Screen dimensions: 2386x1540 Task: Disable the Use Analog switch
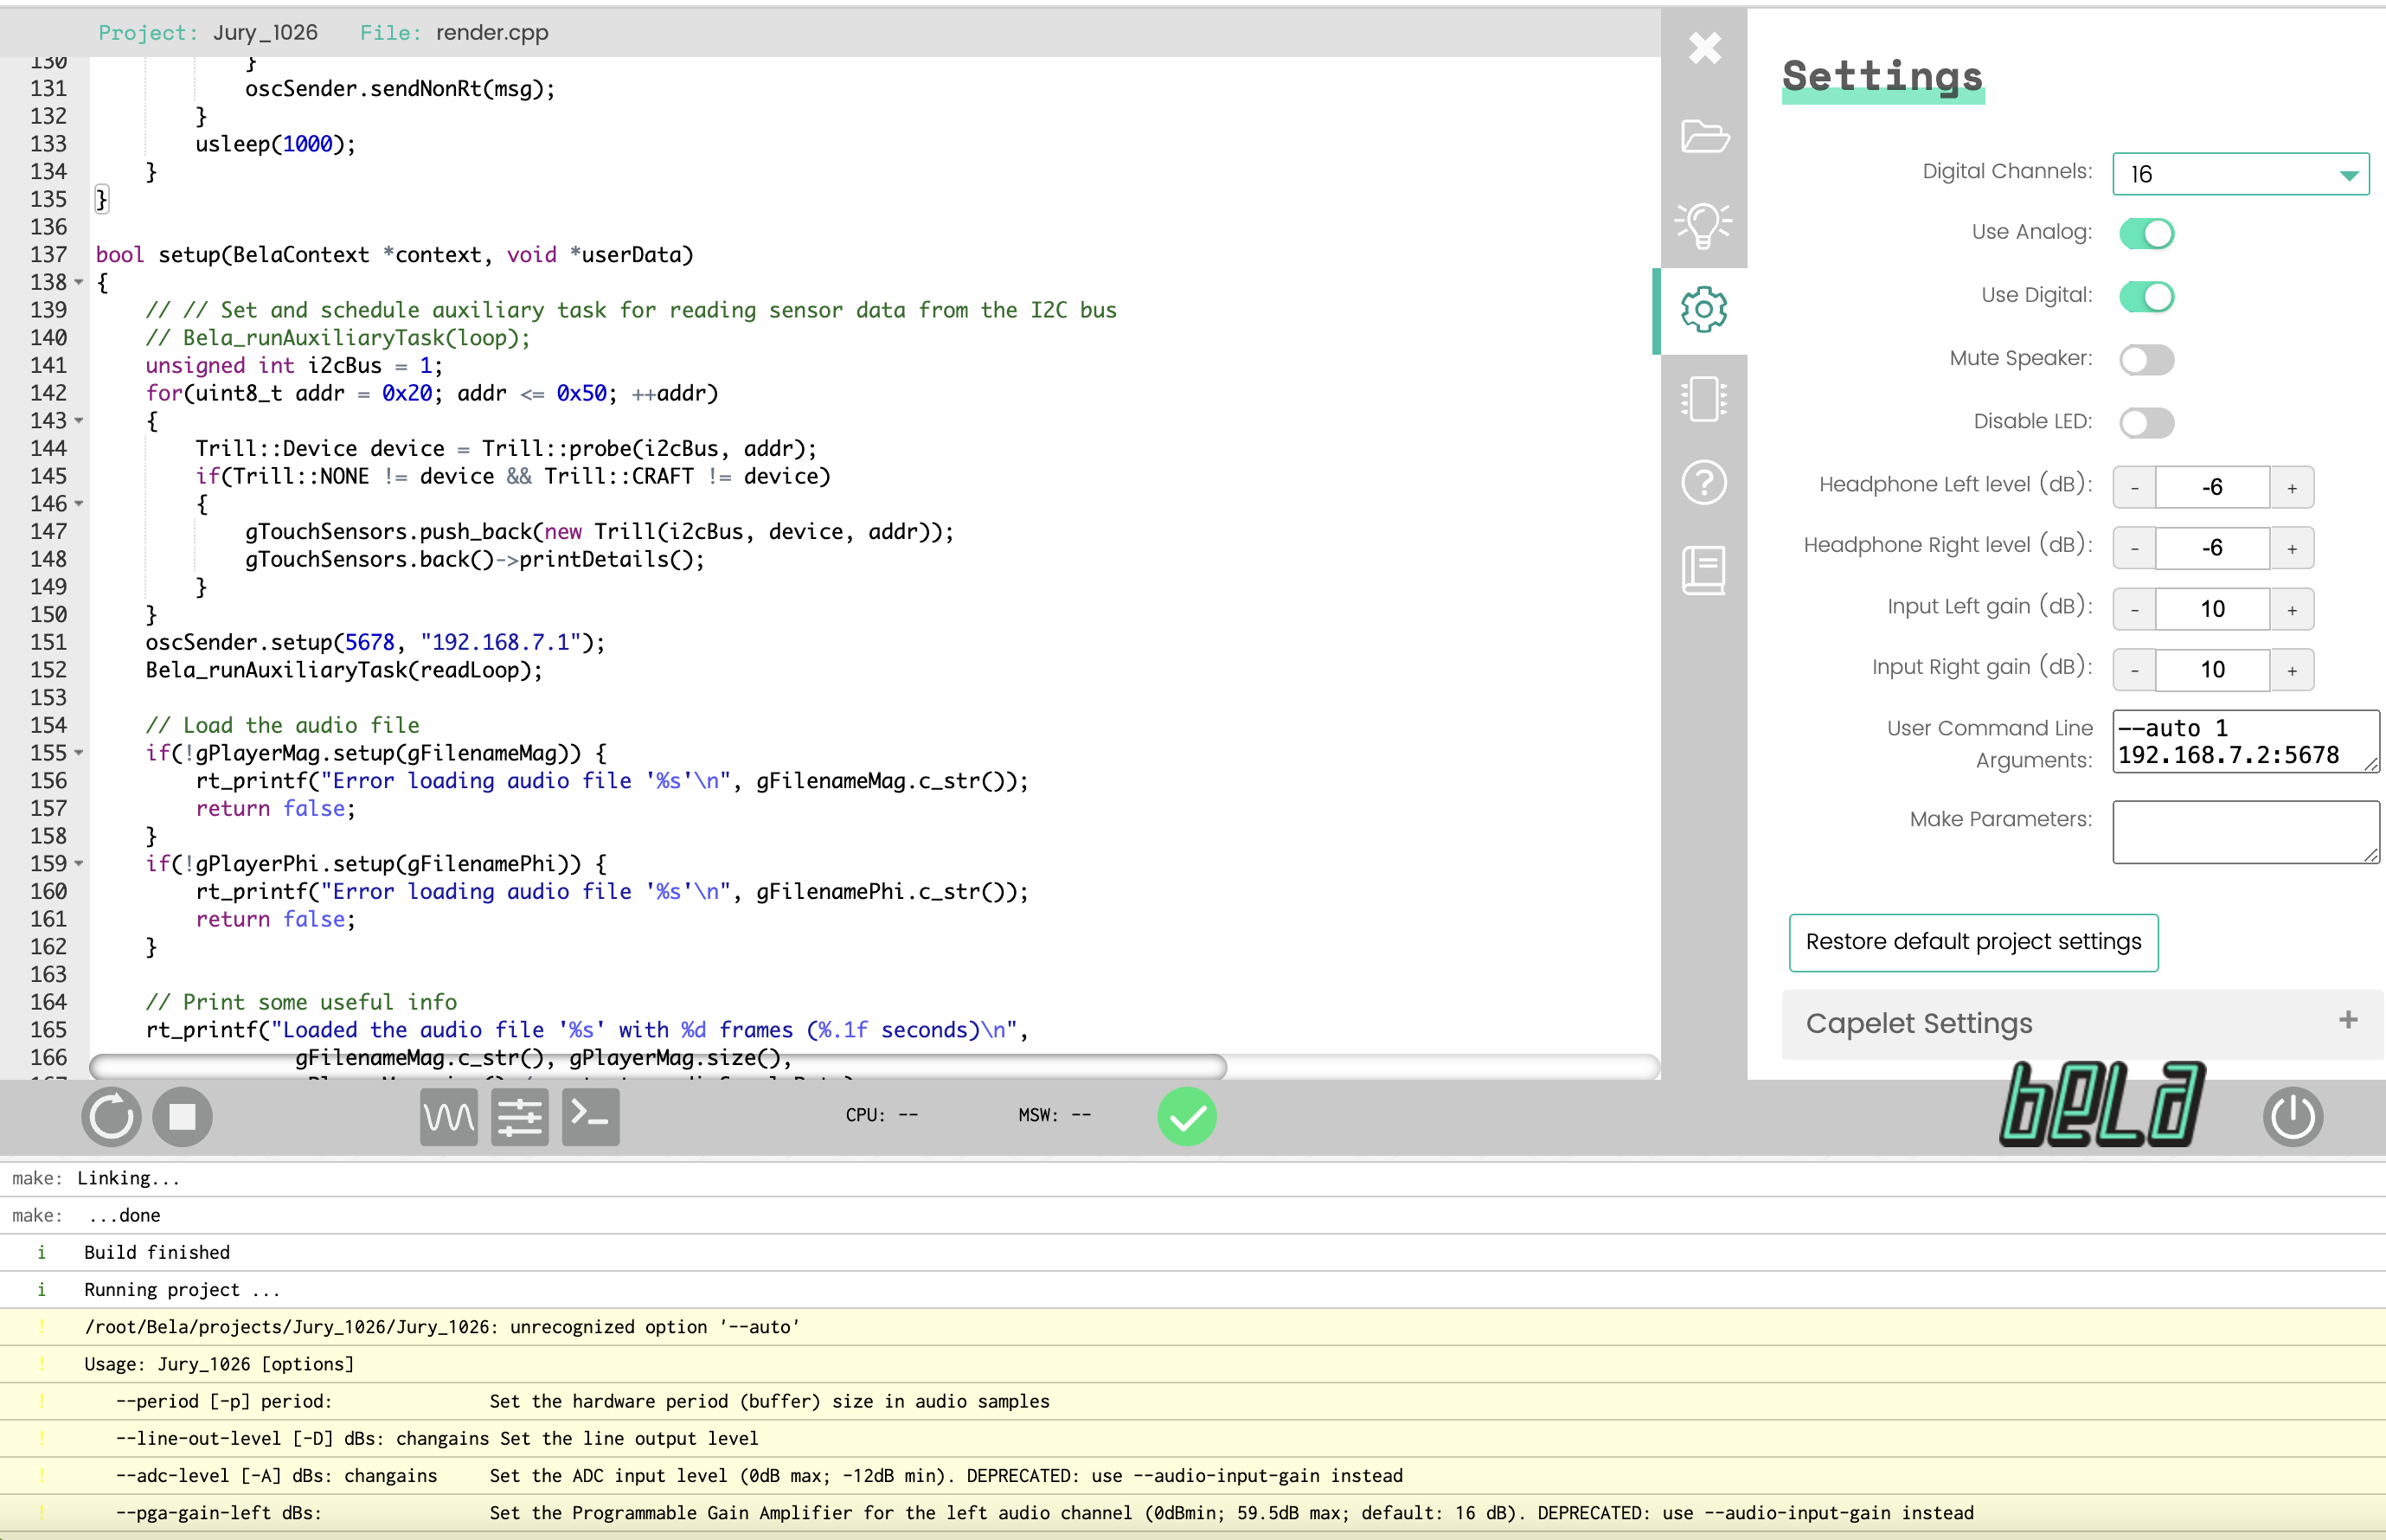(2146, 233)
